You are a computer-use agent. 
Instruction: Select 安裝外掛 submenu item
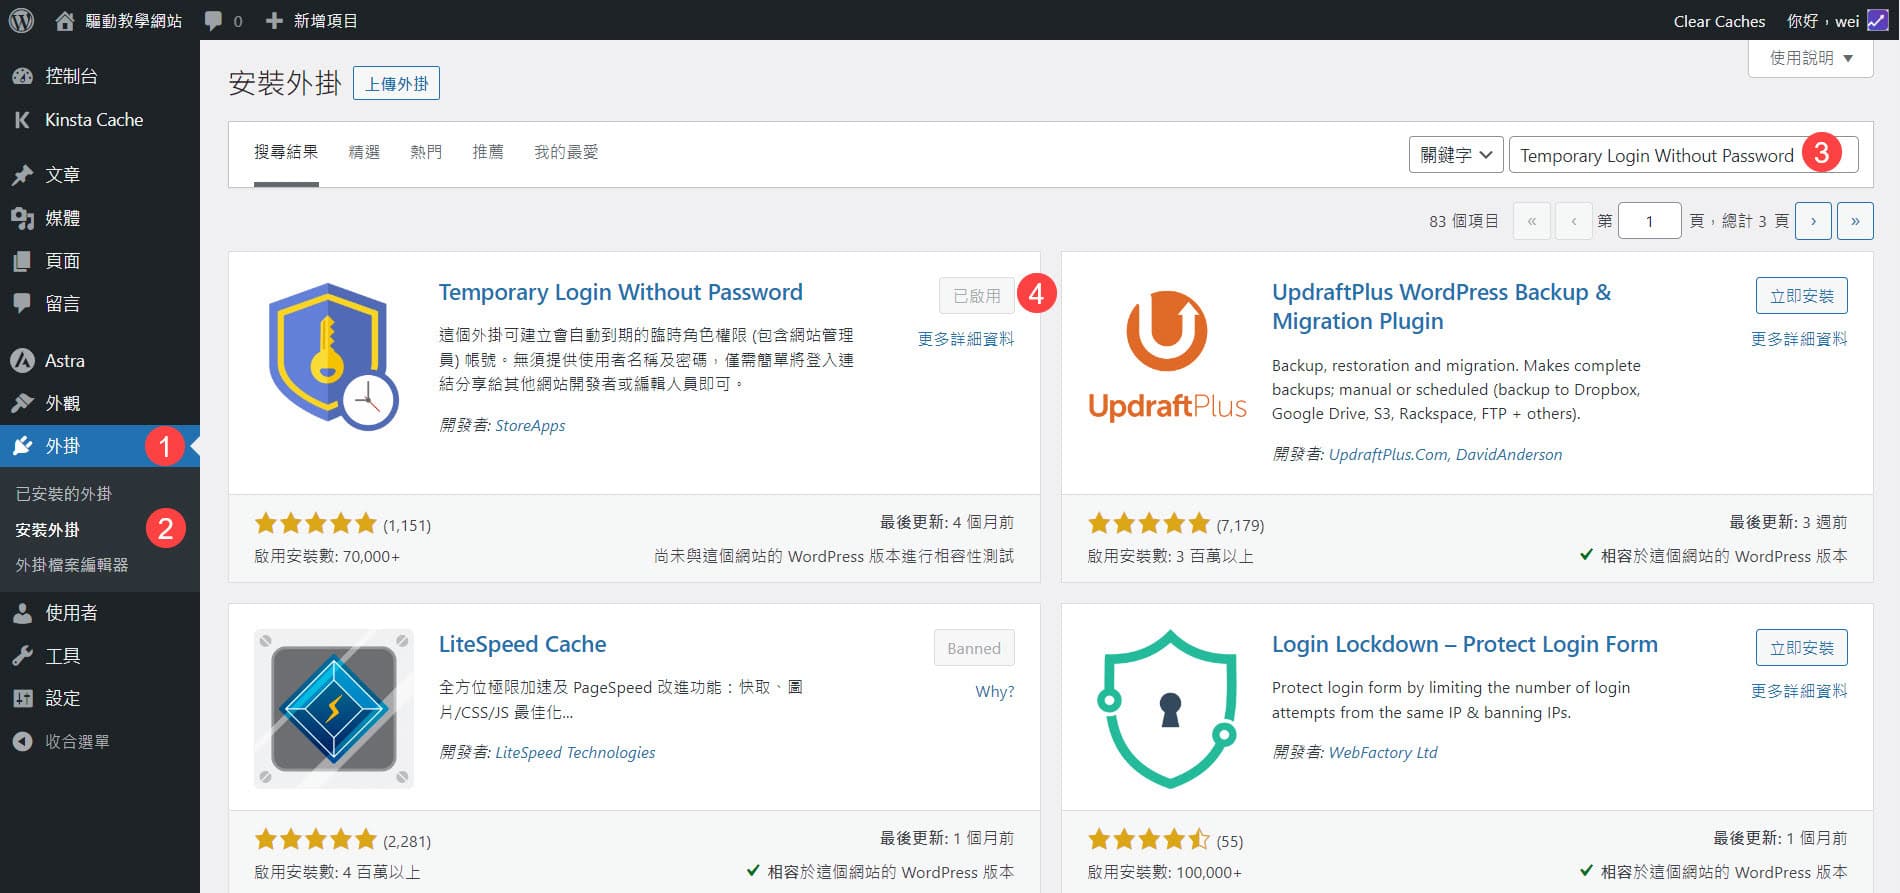click(x=47, y=530)
